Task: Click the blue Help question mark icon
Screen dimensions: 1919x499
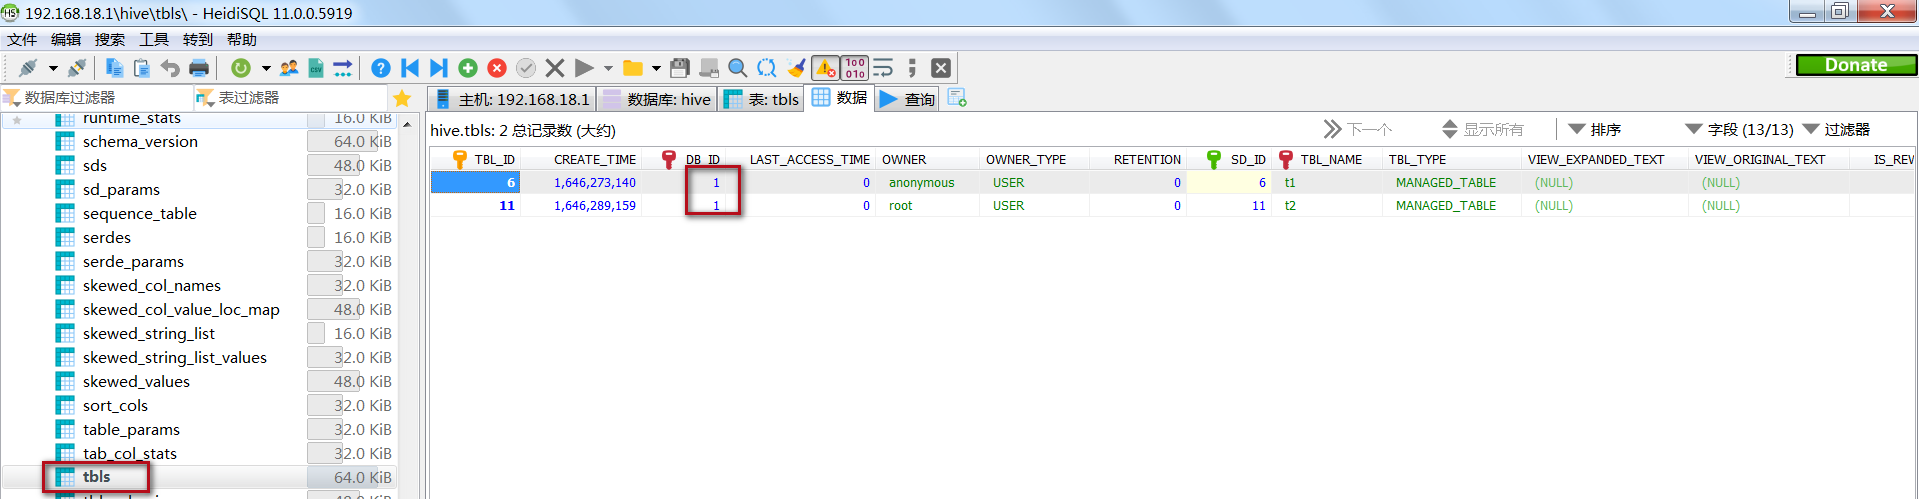Action: click(381, 68)
